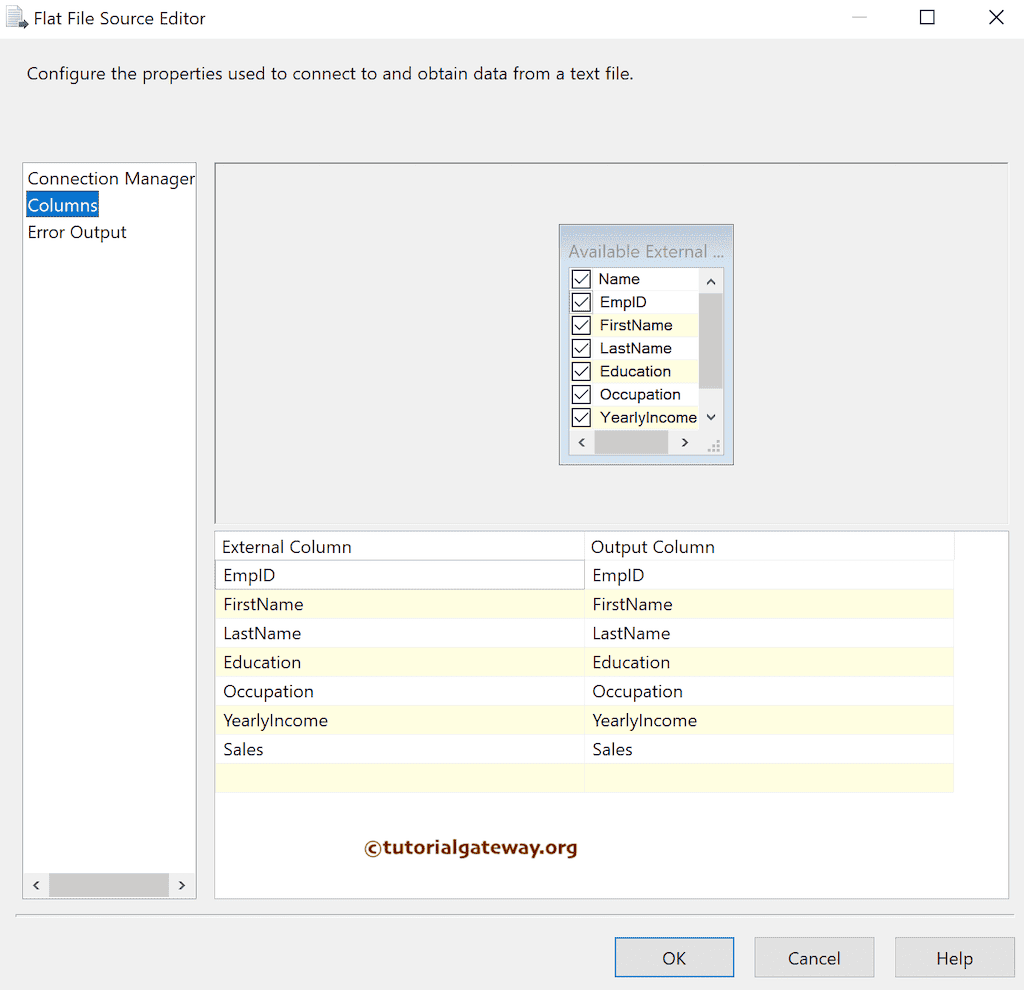Disable the Education column checkbox

pos(581,371)
